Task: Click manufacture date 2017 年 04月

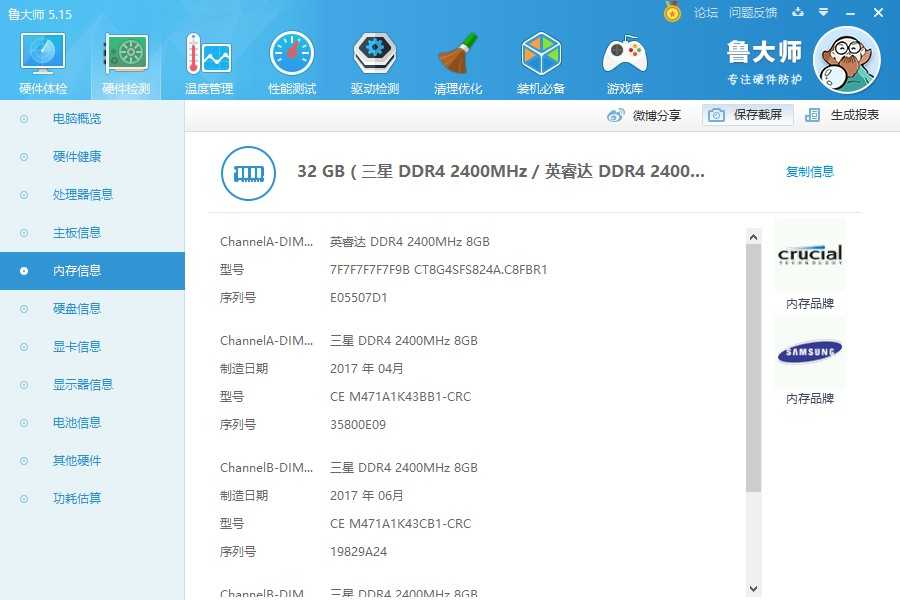Action: pos(366,369)
